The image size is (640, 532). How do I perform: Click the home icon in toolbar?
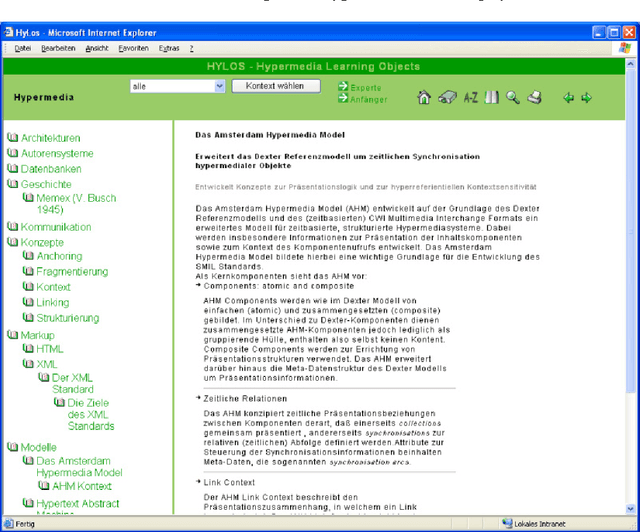[424, 97]
